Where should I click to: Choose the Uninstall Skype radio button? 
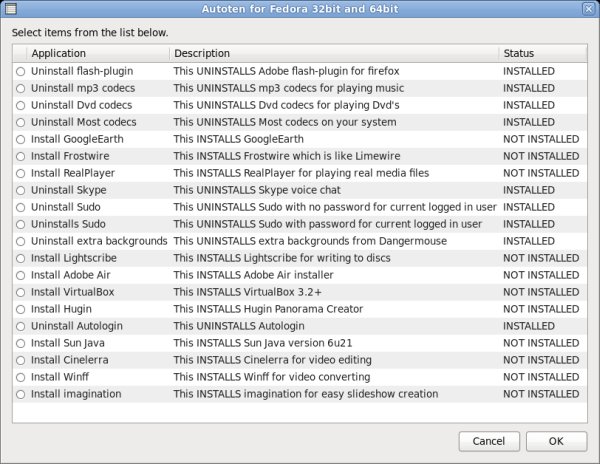click(x=20, y=190)
